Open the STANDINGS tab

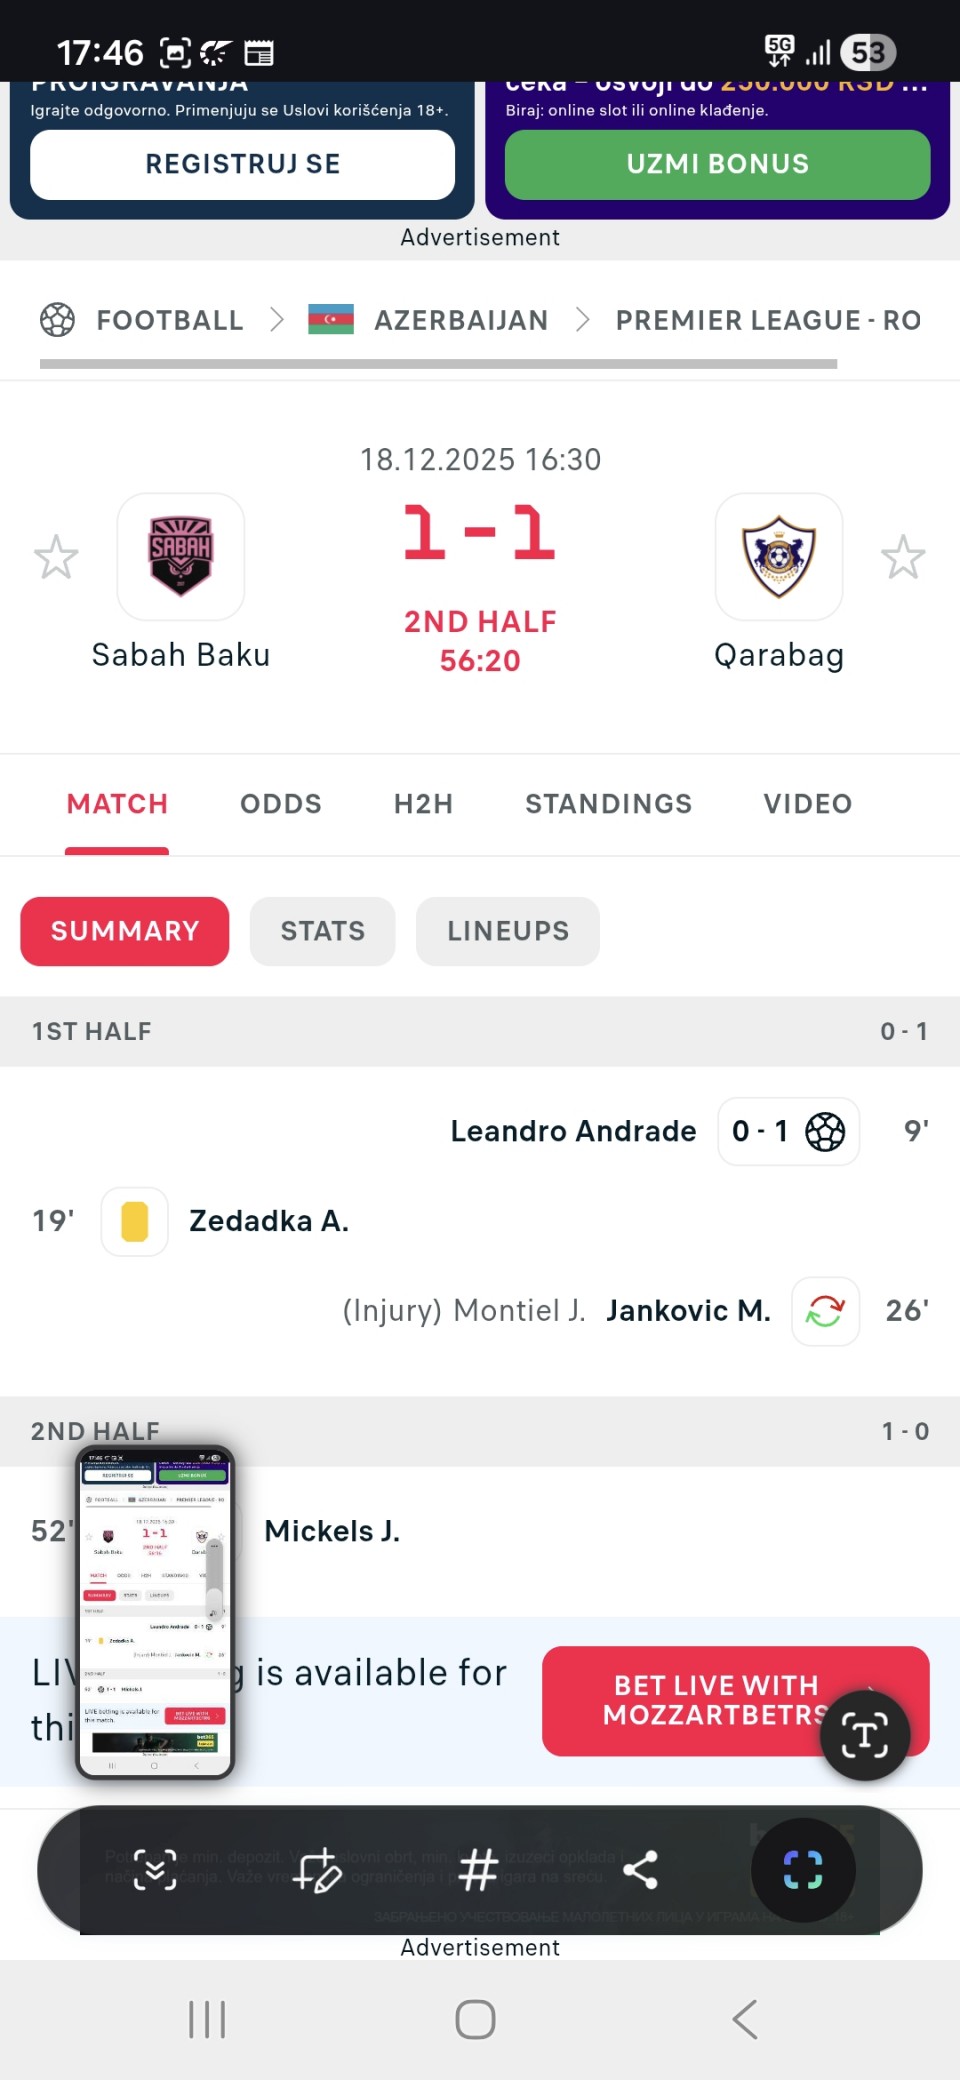[608, 804]
